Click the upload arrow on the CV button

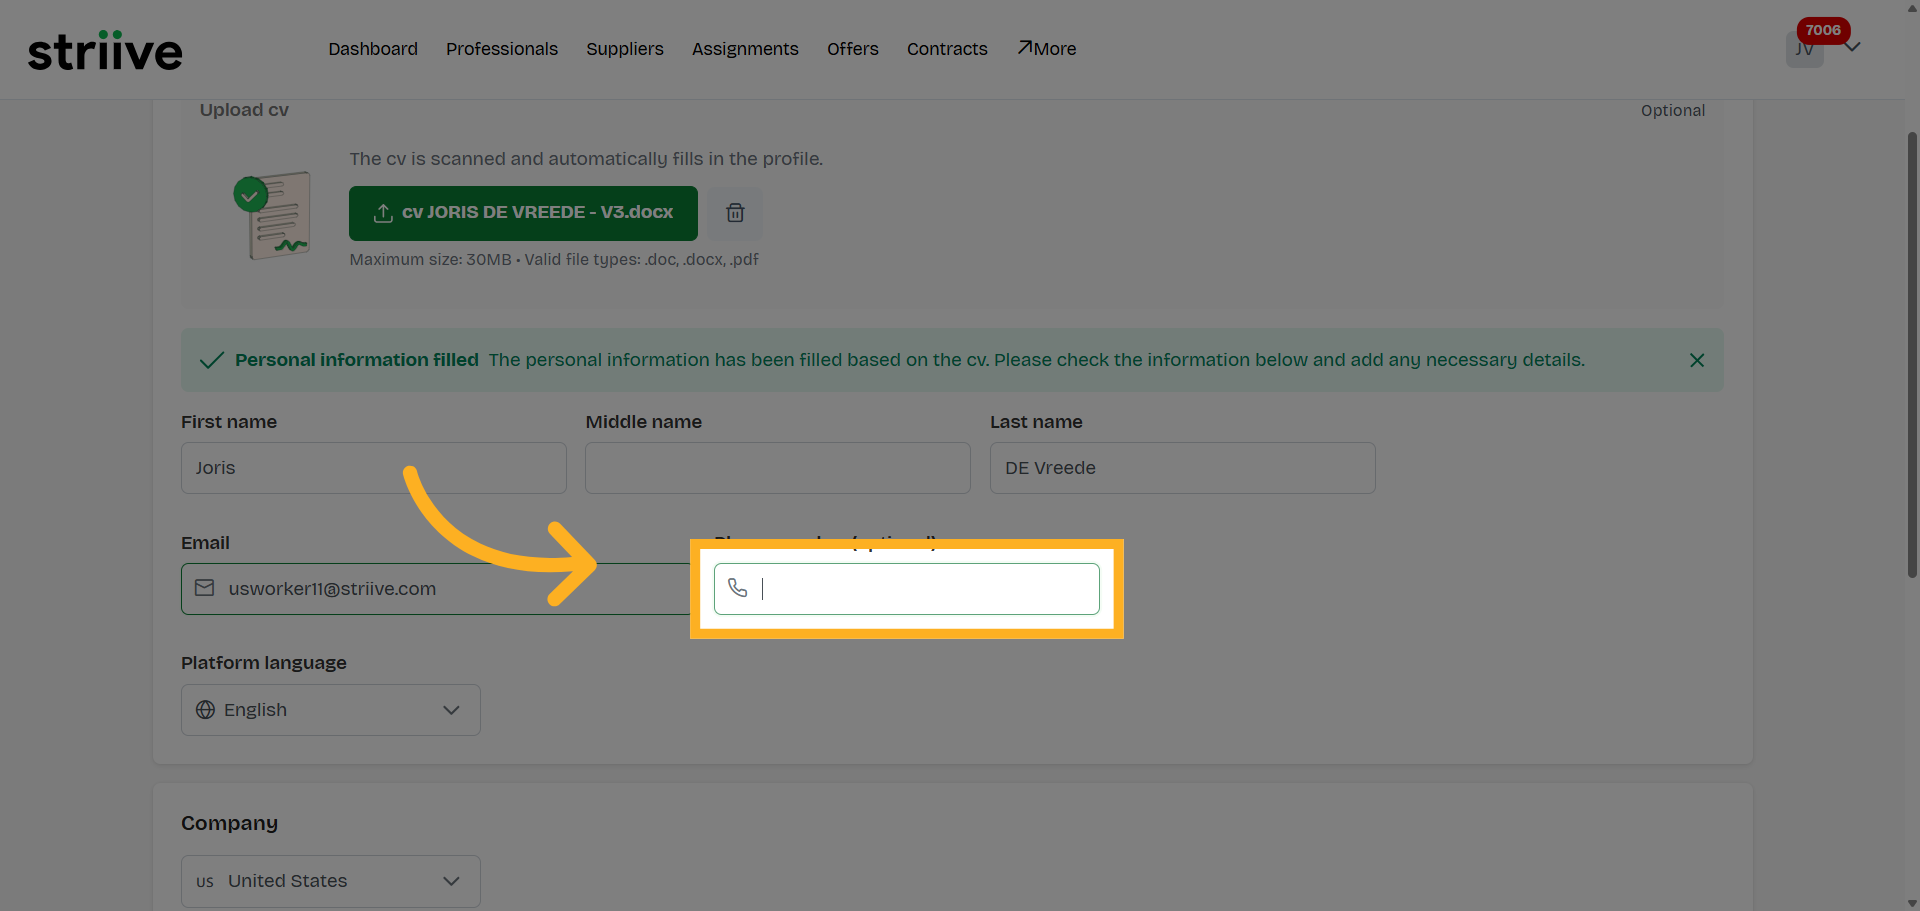coord(383,213)
